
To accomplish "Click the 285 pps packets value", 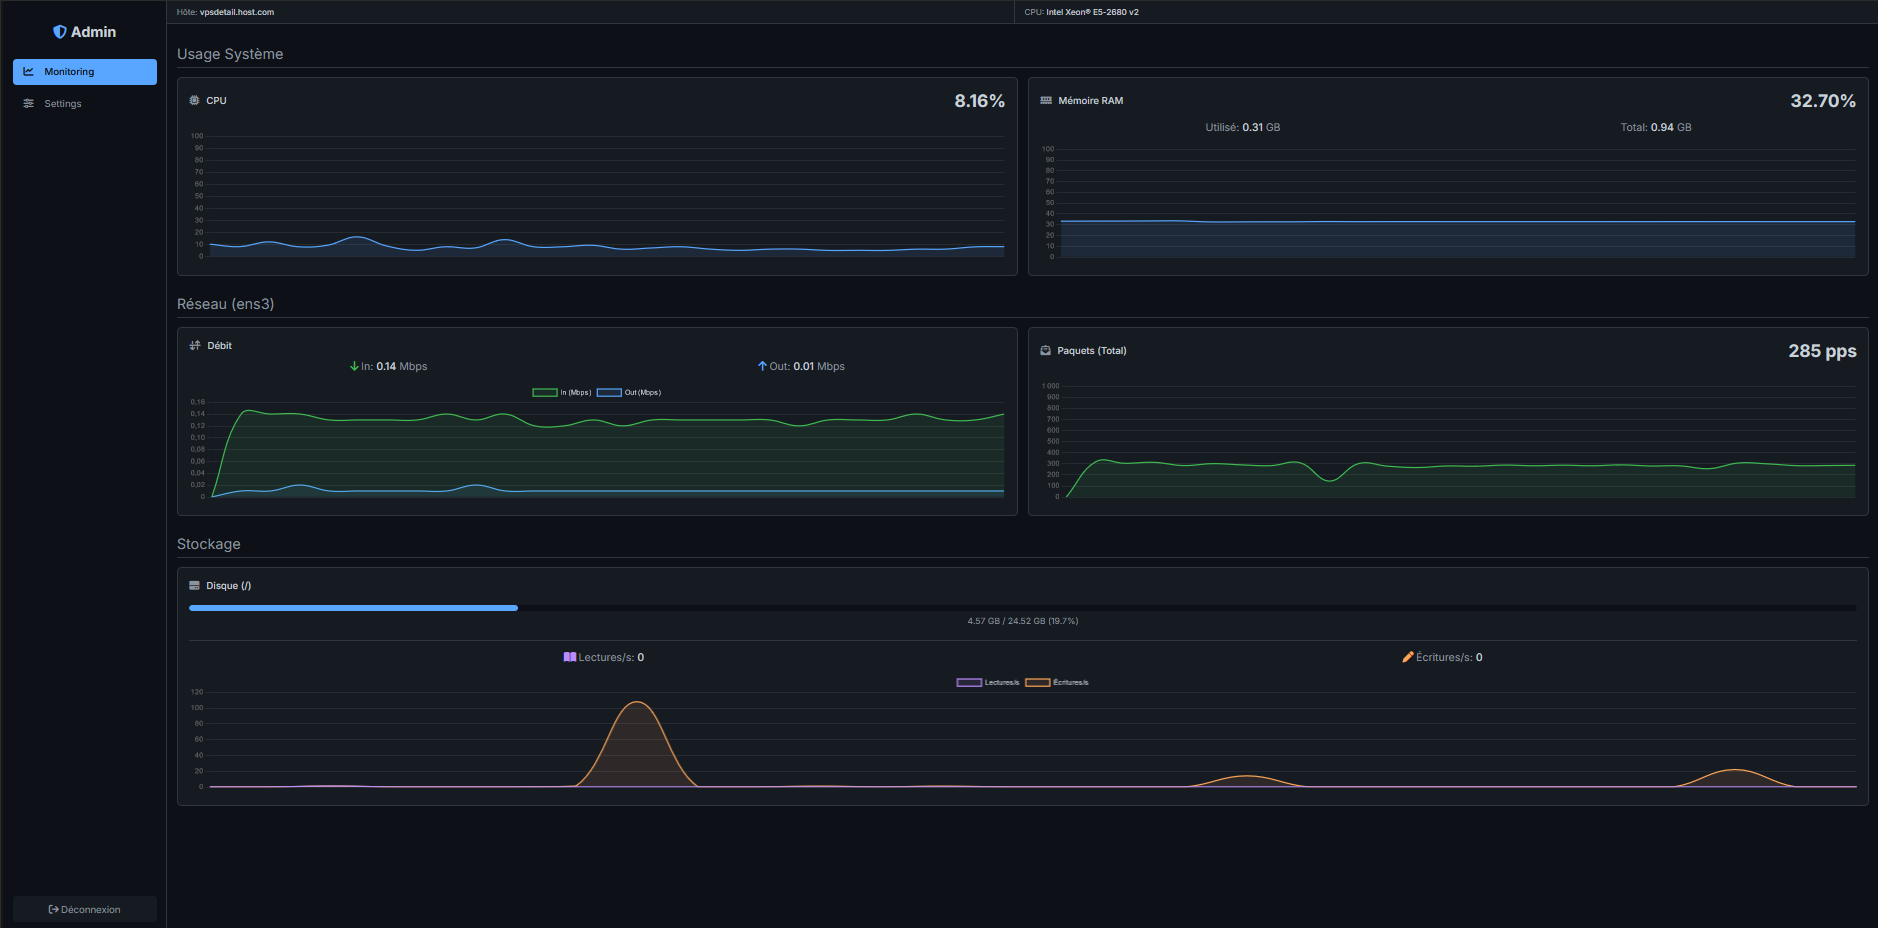I will [1822, 351].
